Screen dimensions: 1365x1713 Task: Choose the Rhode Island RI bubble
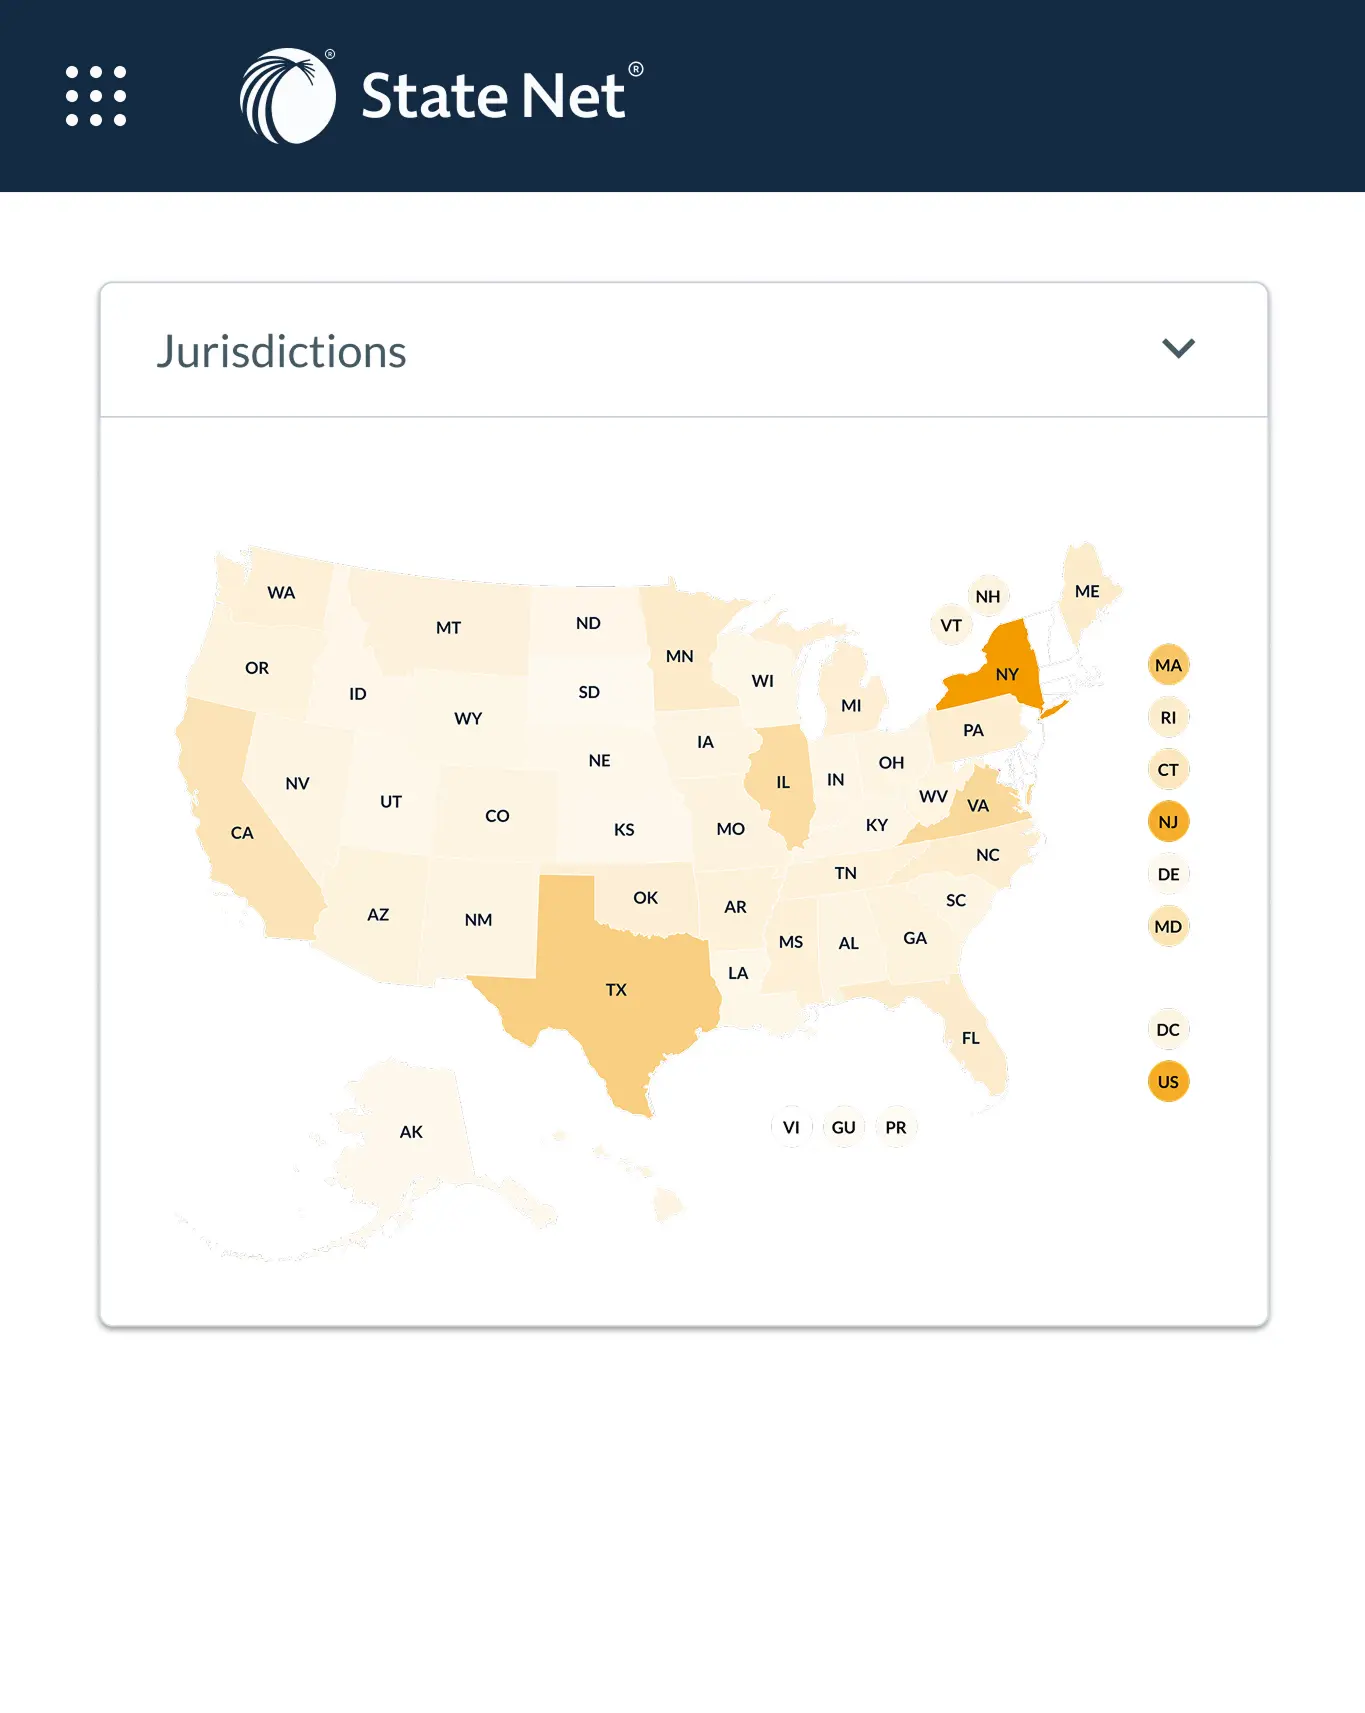pos(1168,718)
